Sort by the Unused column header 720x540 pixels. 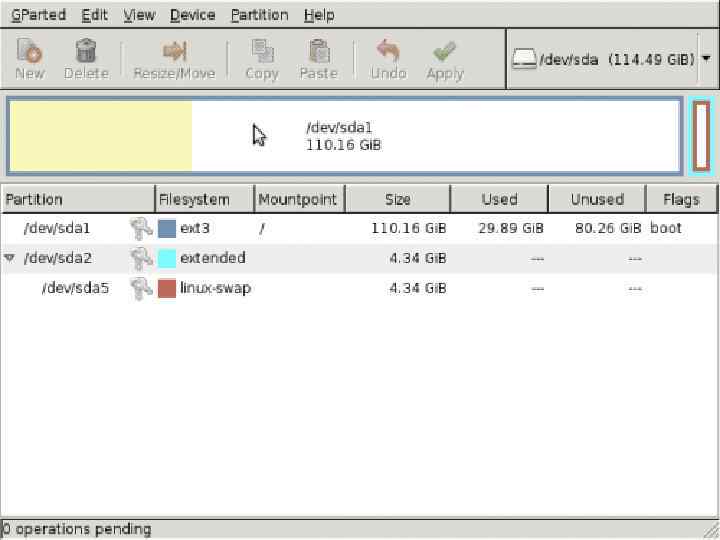tap(597, 199)
